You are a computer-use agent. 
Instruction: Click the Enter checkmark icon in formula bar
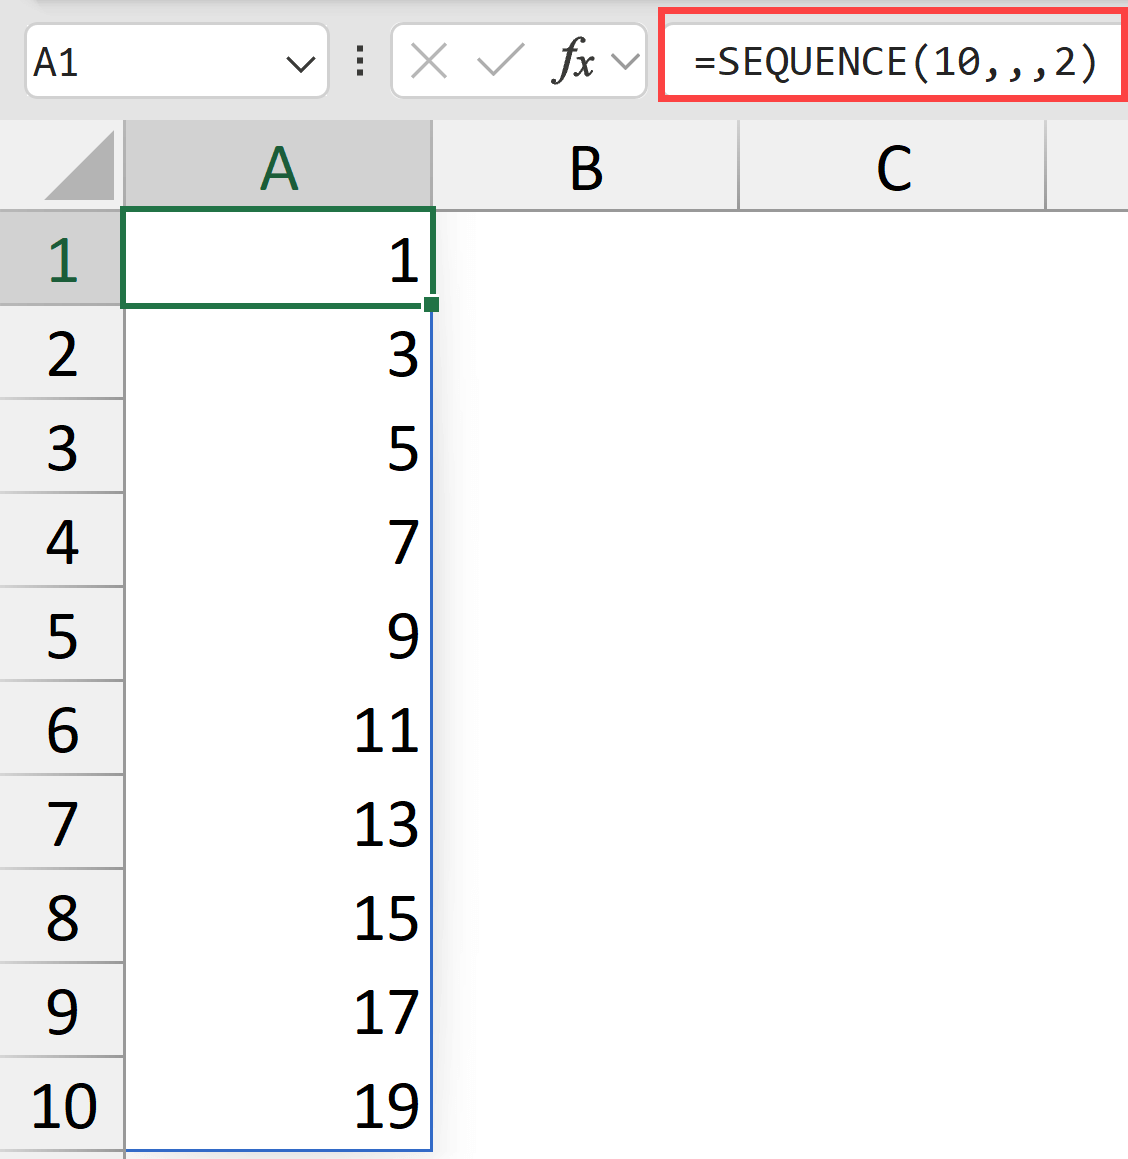[500, 61]
